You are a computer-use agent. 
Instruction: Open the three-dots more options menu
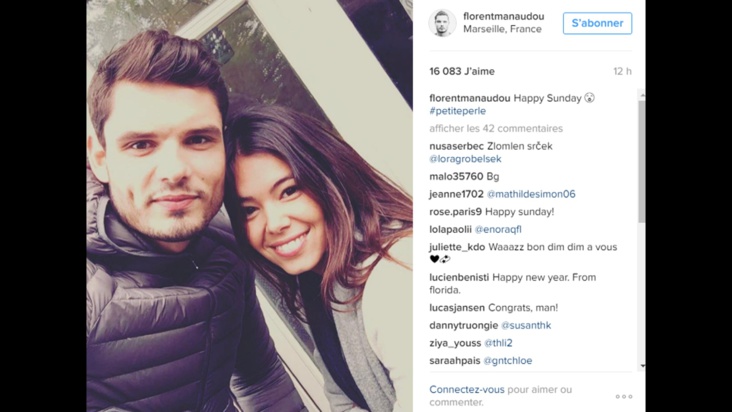[624, 397]
